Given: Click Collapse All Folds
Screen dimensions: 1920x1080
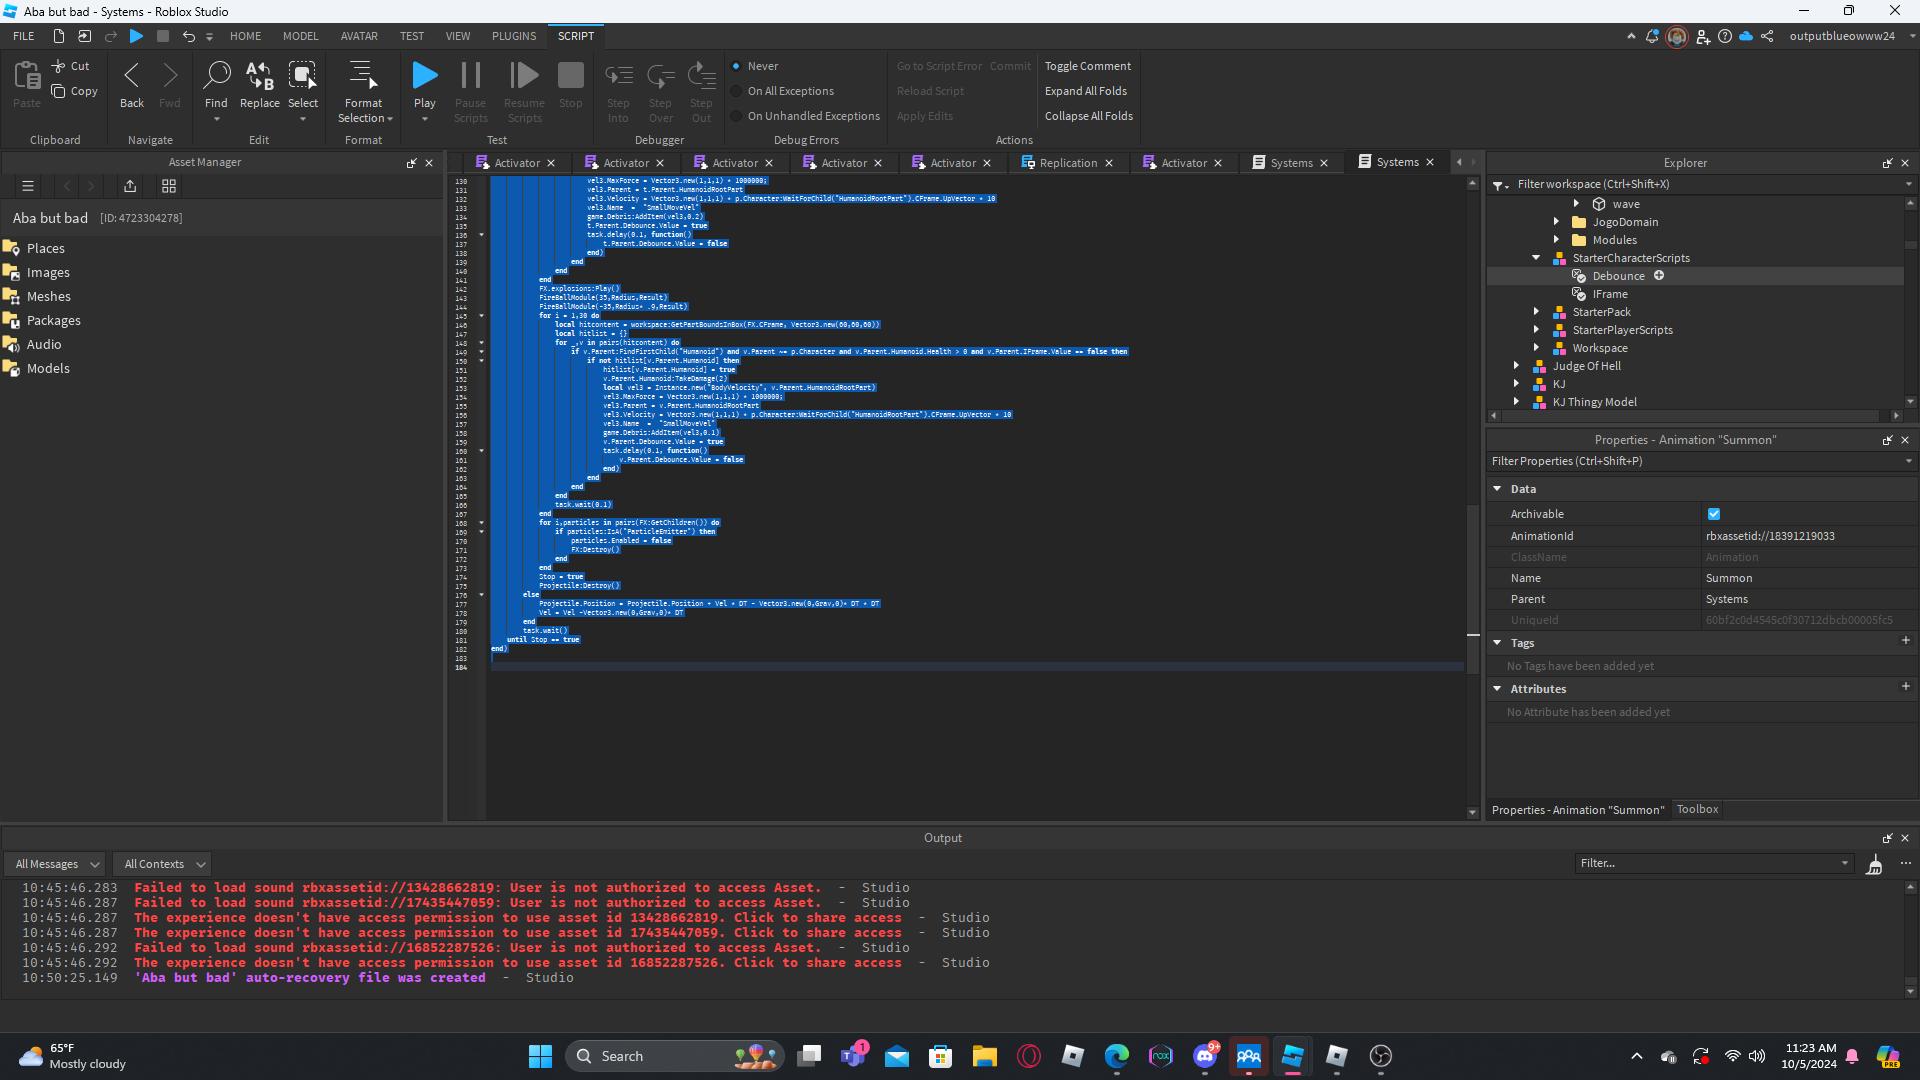Looking at the screenshot, I should (1088, 116).
